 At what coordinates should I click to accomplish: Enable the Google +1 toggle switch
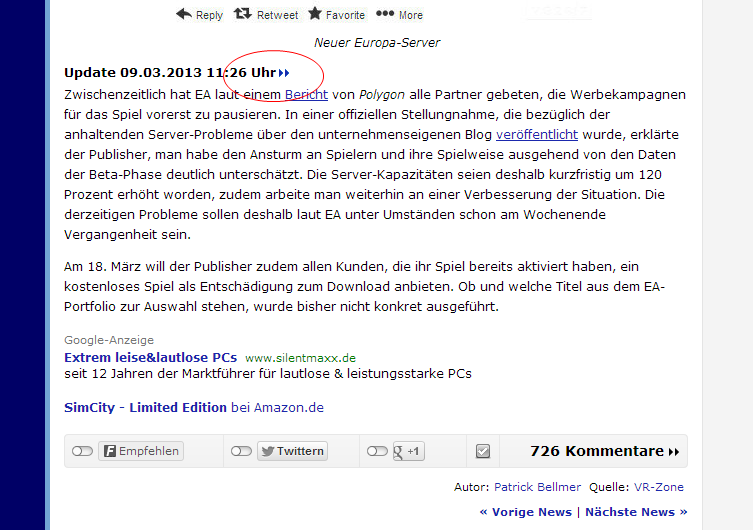[x=377, y=451]
